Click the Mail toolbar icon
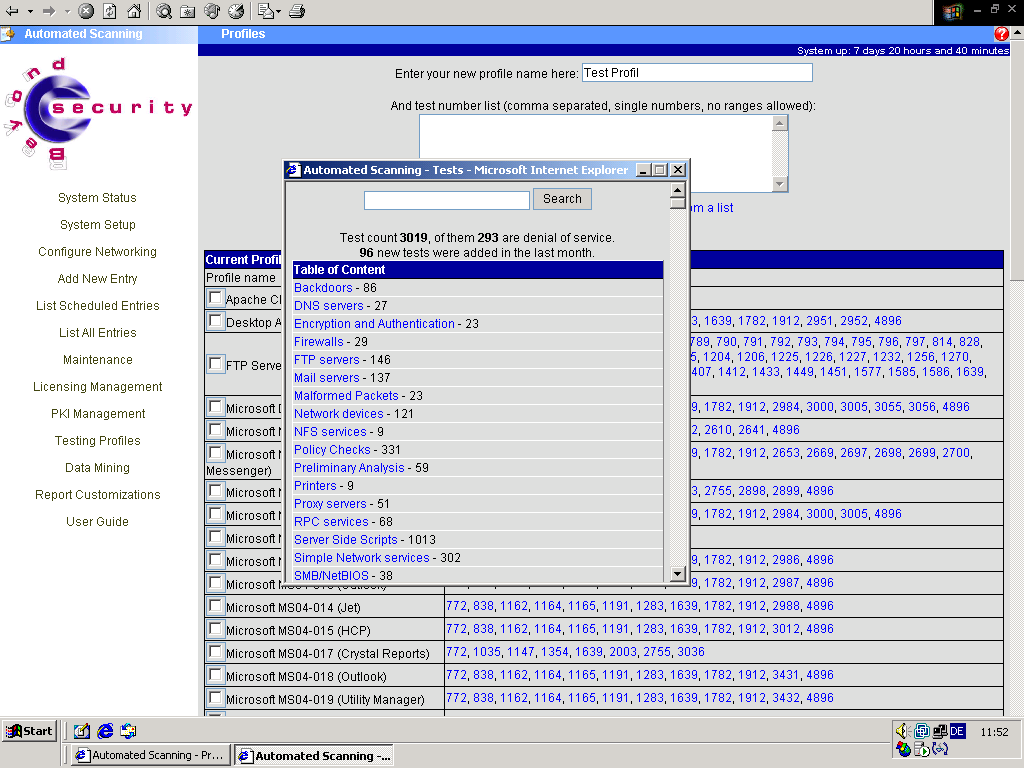Screen dimensions: 1024x768 click(266, 11)
